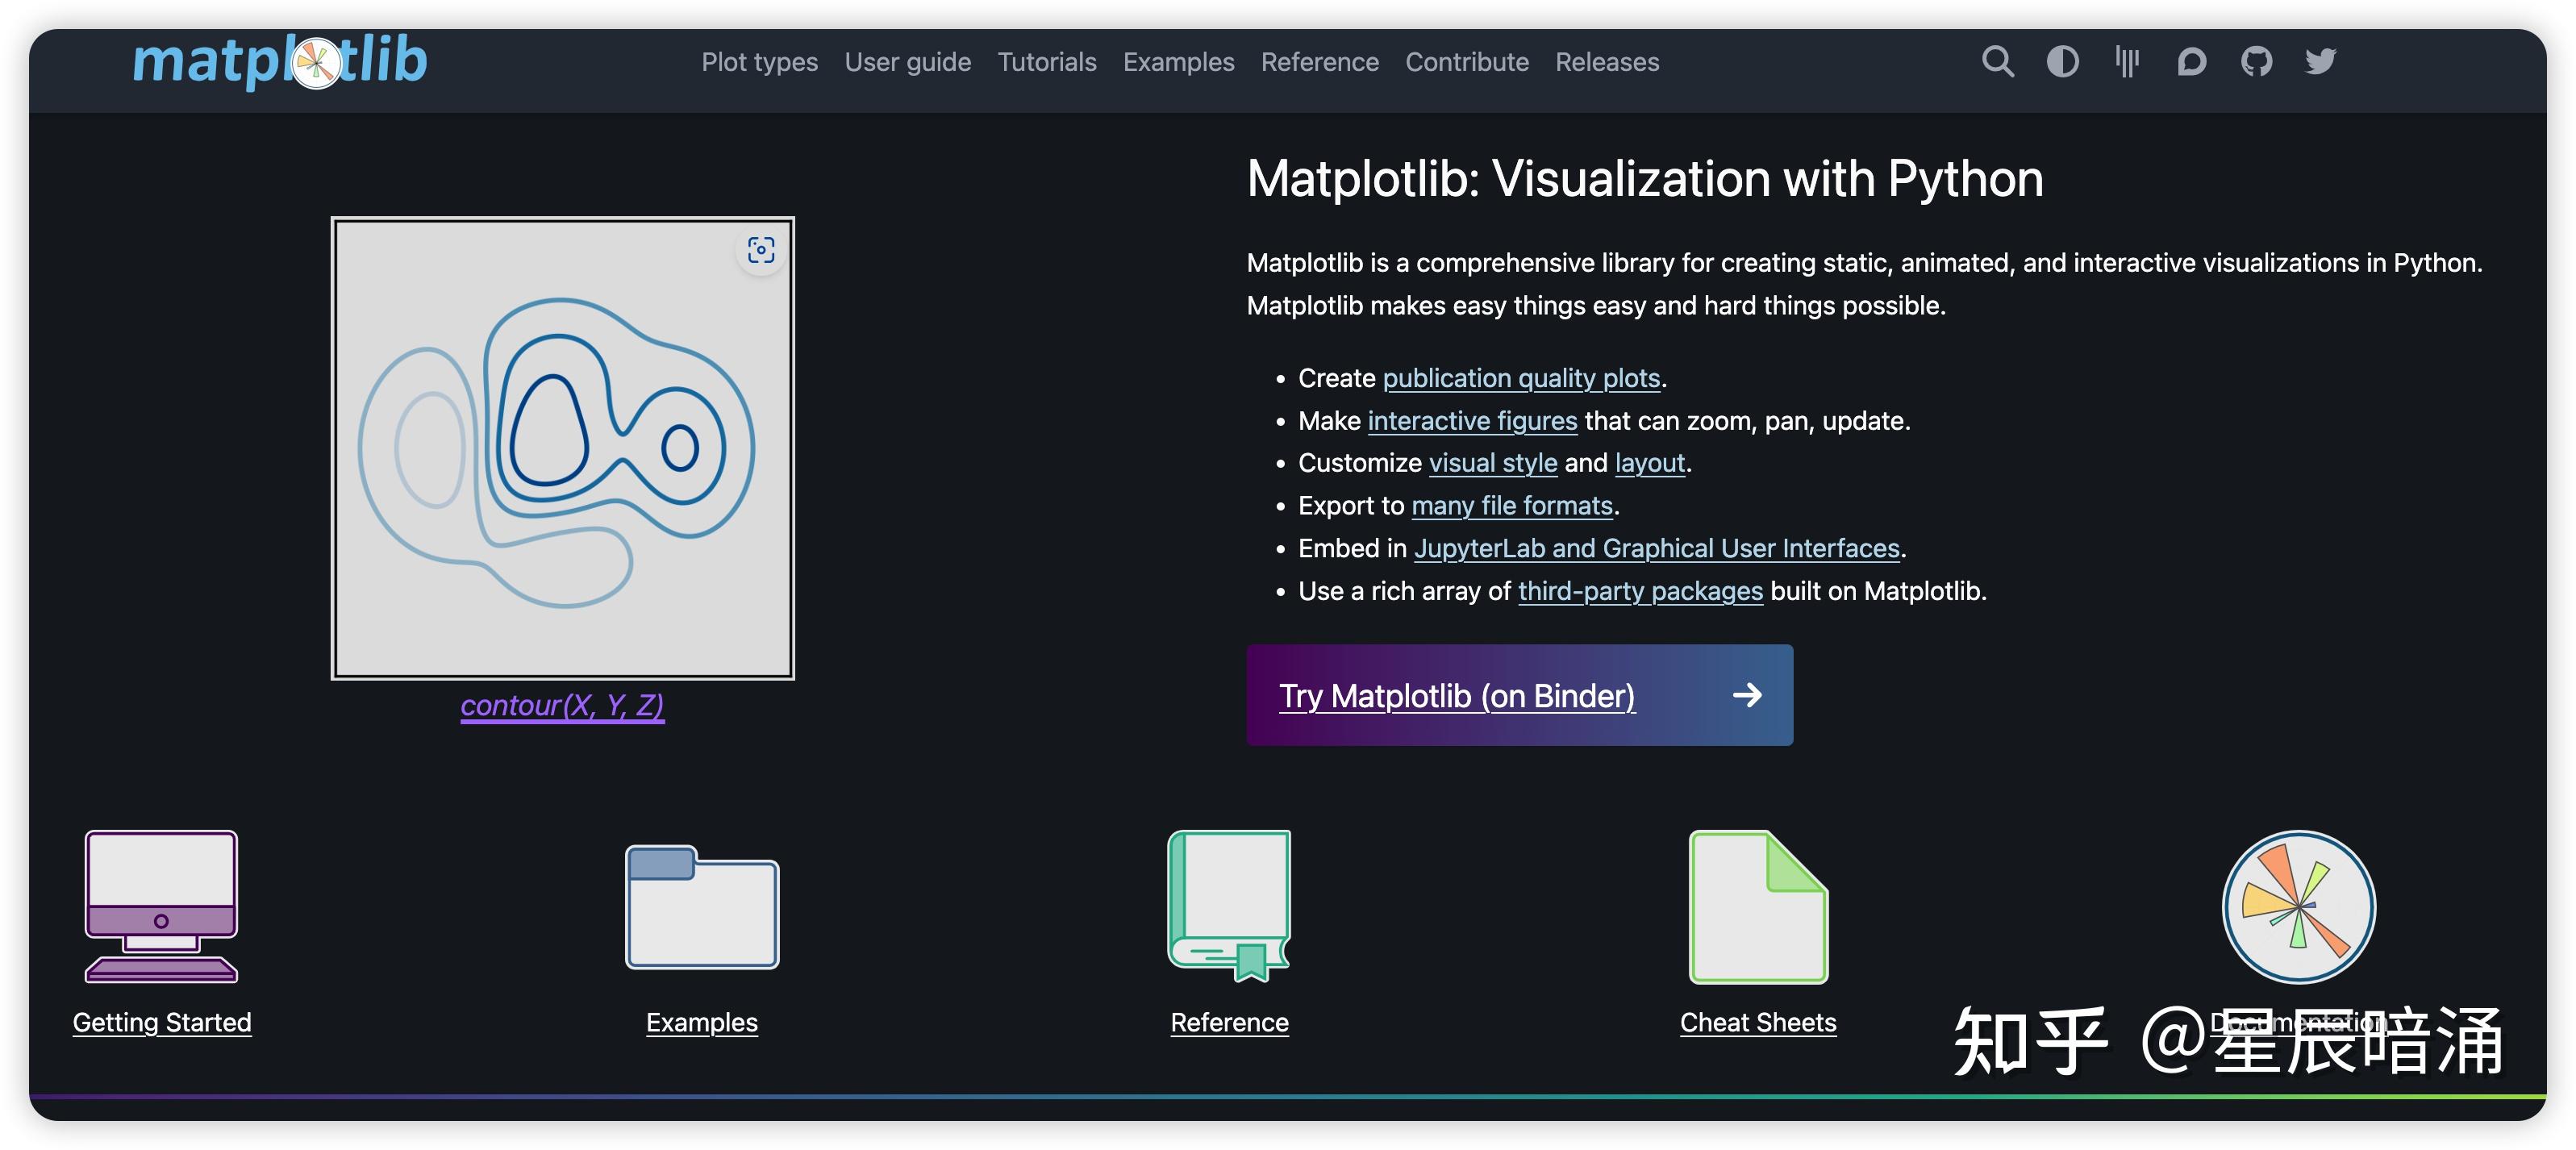Click the matplotlib logo in the header
Image resolution: width=2576 pixels, height=1150 pixels.
(280, 62)
